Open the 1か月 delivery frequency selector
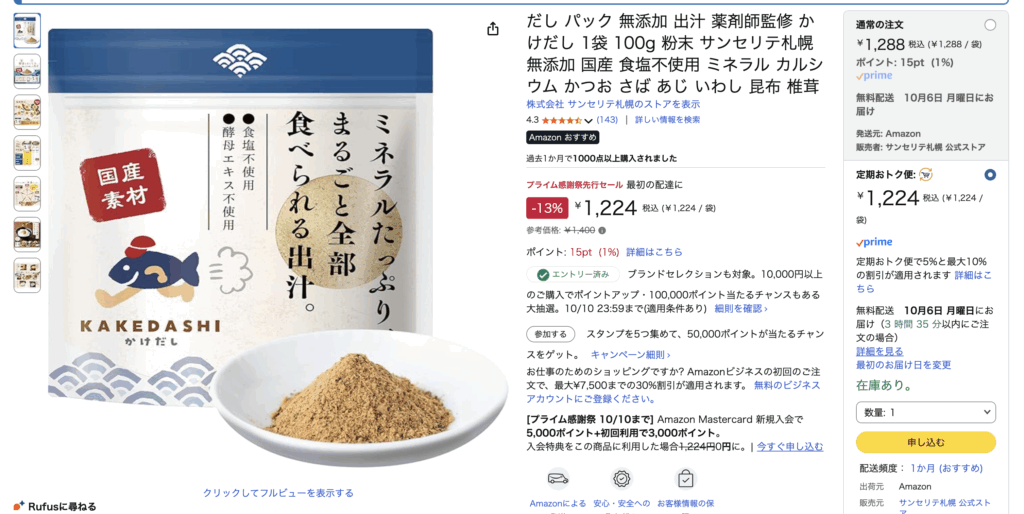The width and height of the screenshot is (1024, 514). (946, 468)
